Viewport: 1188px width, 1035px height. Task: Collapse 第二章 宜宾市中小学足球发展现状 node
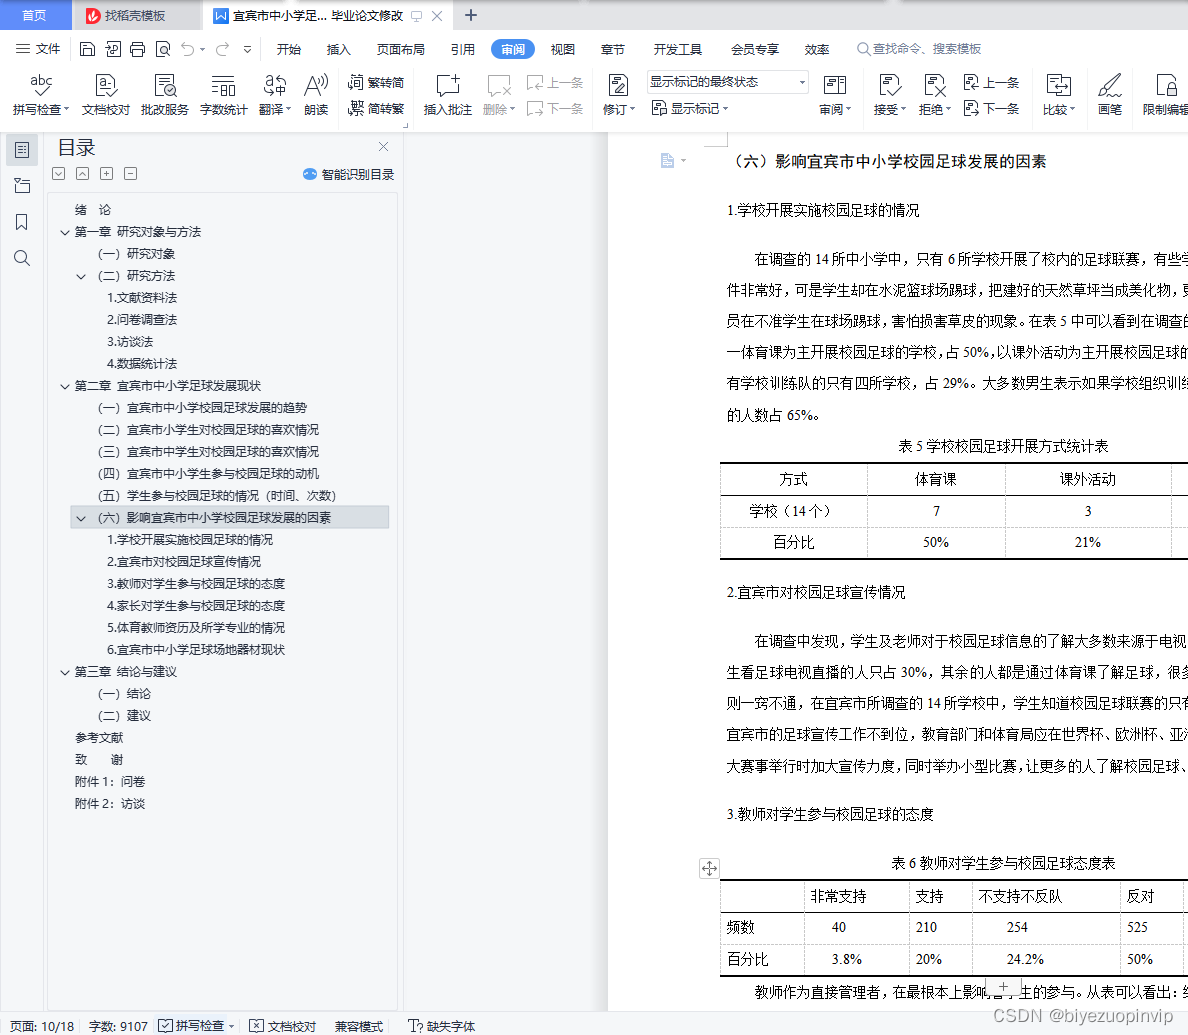pos(65,386)
